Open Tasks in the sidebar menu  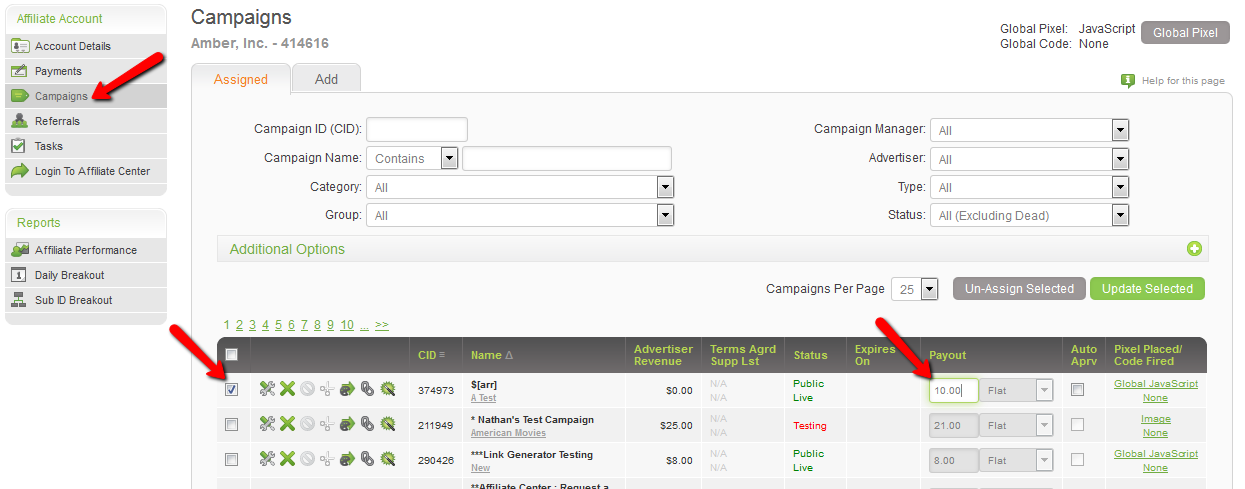pos(85,146)
